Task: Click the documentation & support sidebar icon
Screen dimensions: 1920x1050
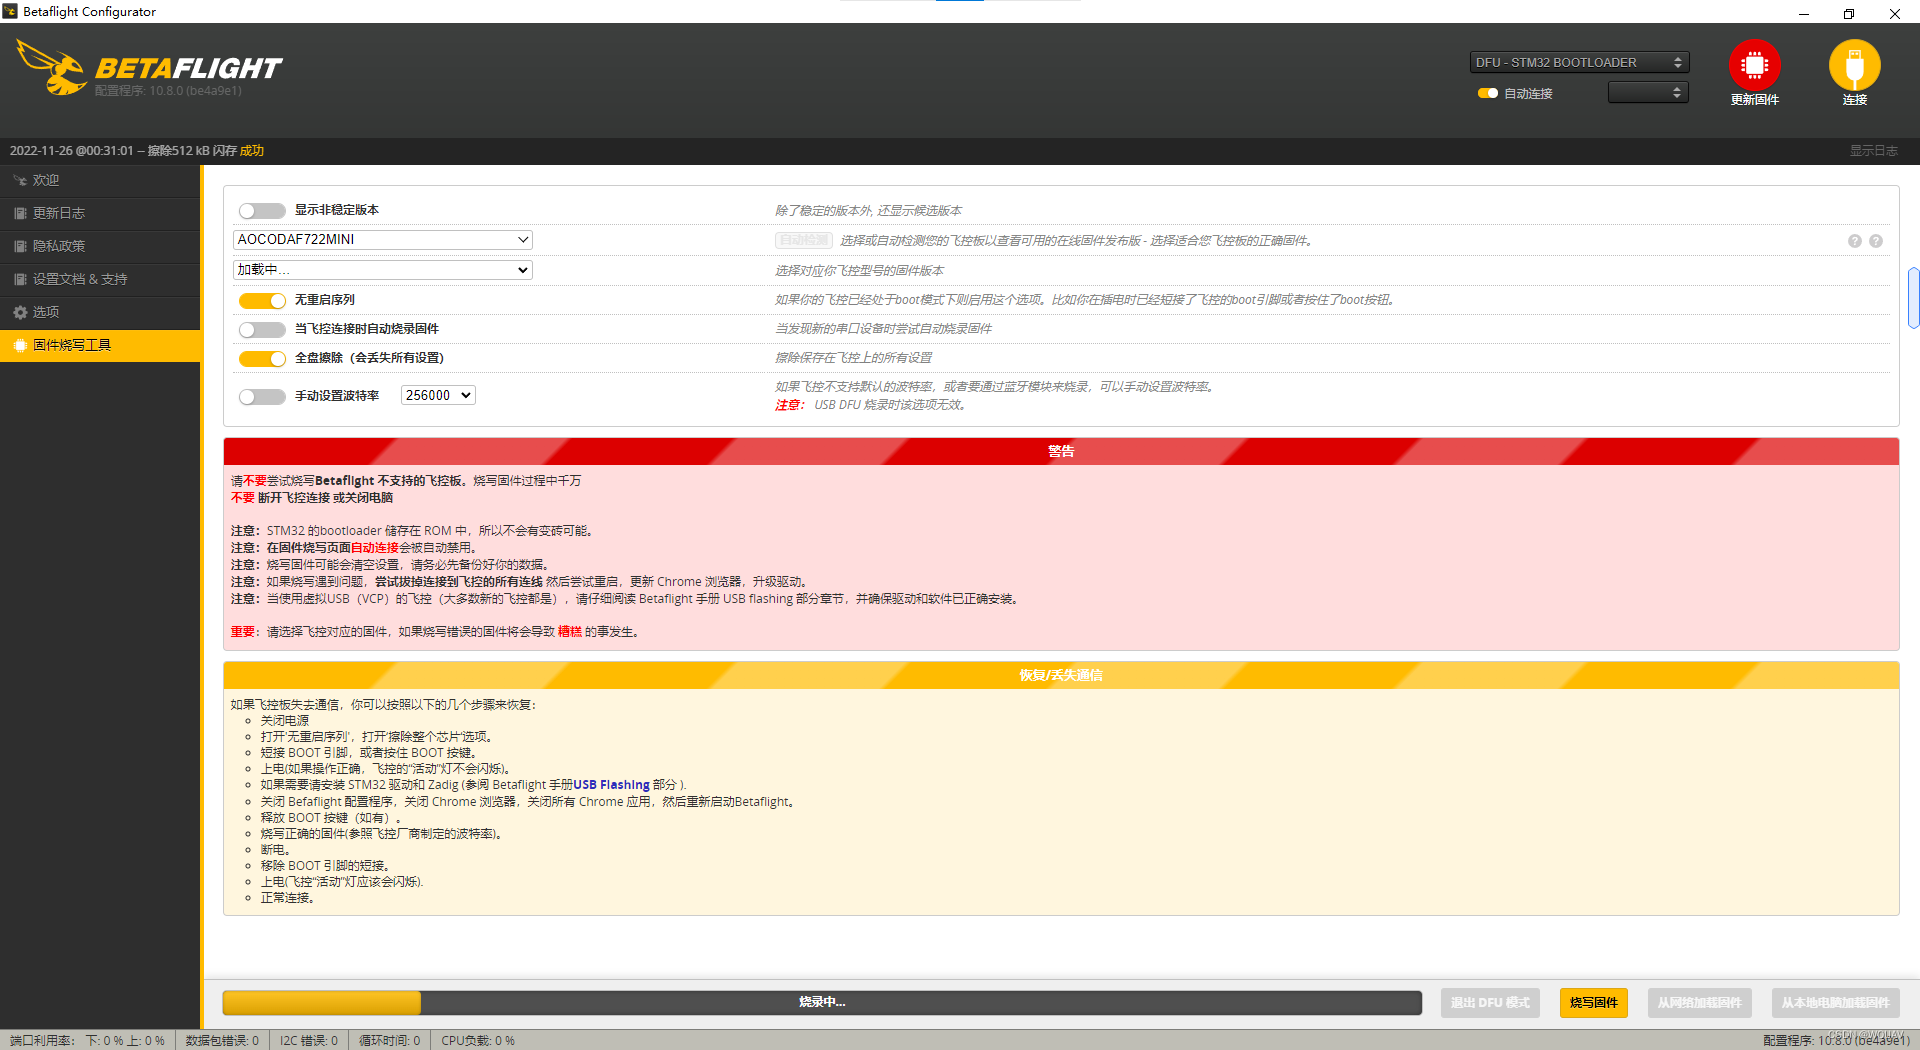Action: pyautogui.click(x=20, y=280)
